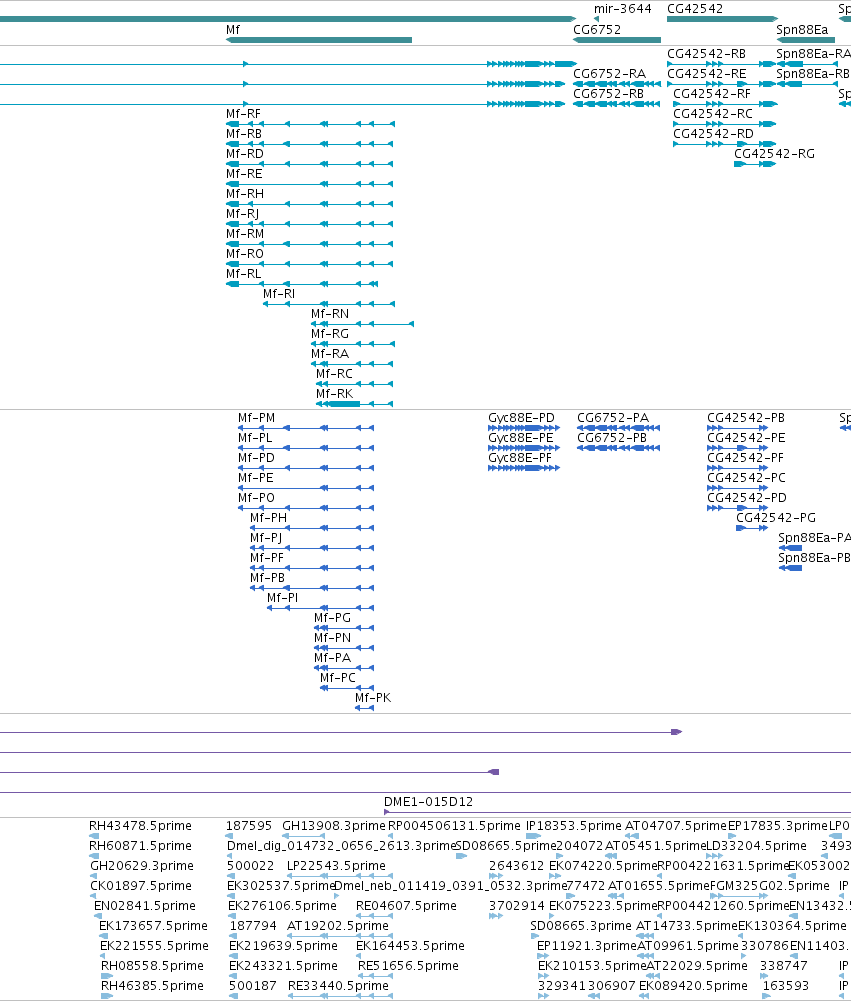Viewport: 851px width, 1001px height.
Task: Select polypeptide Mf-PM
Action: pos(257,418)
